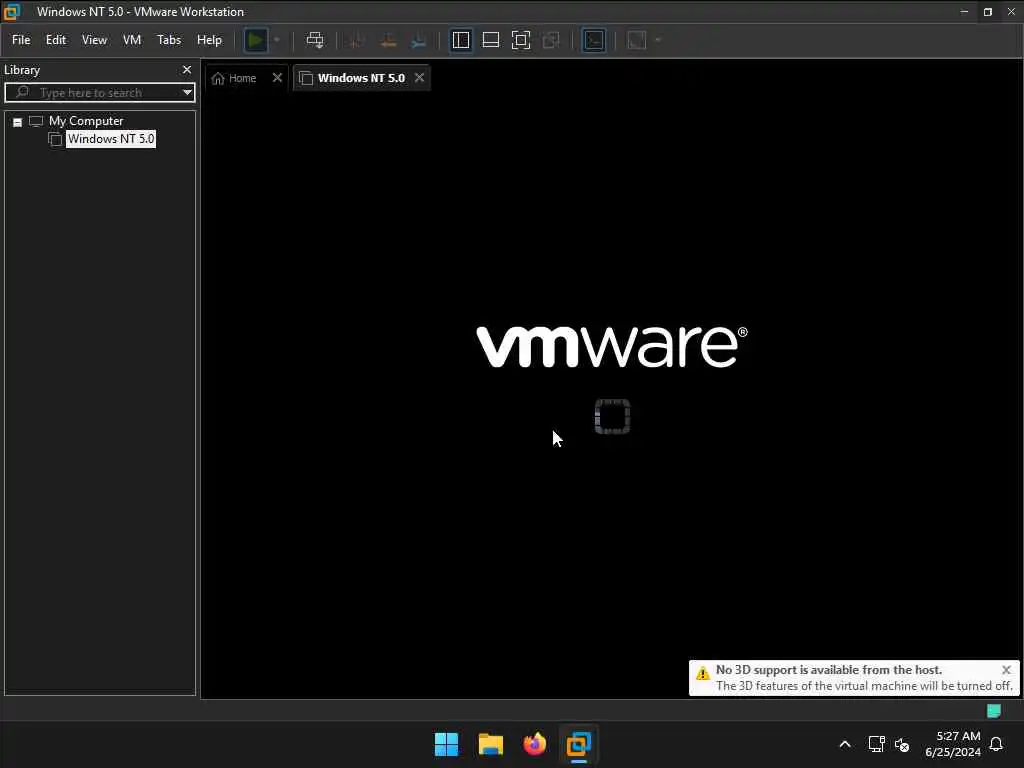The height and width of the screenshot is (768, 1024).
Task: Toggle thumbnail bar view icon
Action: click(x=491, y=40)
